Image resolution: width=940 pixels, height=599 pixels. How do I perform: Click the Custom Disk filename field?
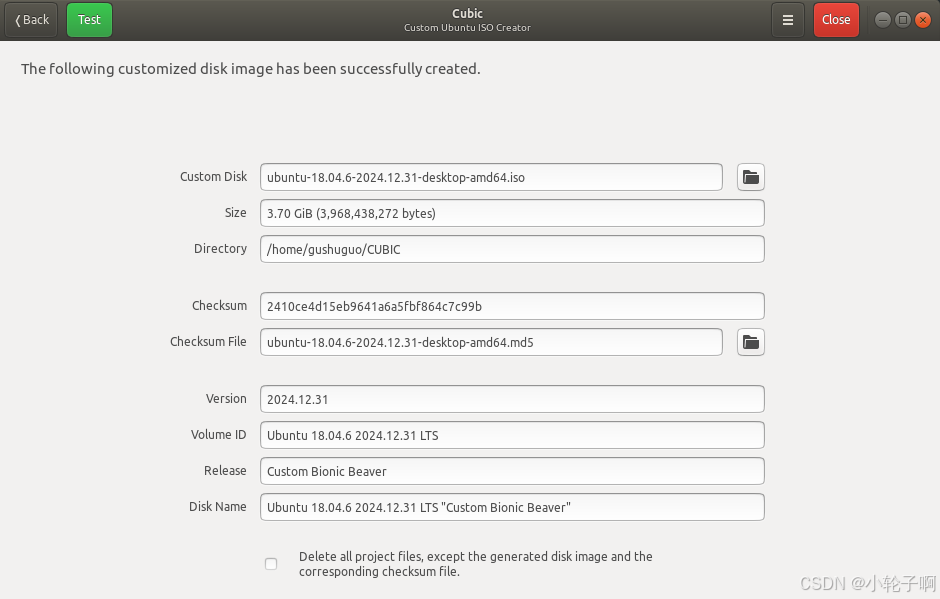coord(491,177)
